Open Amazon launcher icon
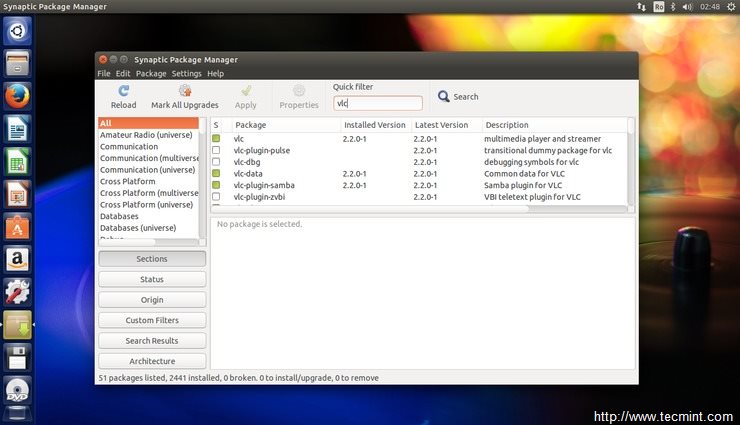This screenshot has height=425, width=740. point(17,260)
